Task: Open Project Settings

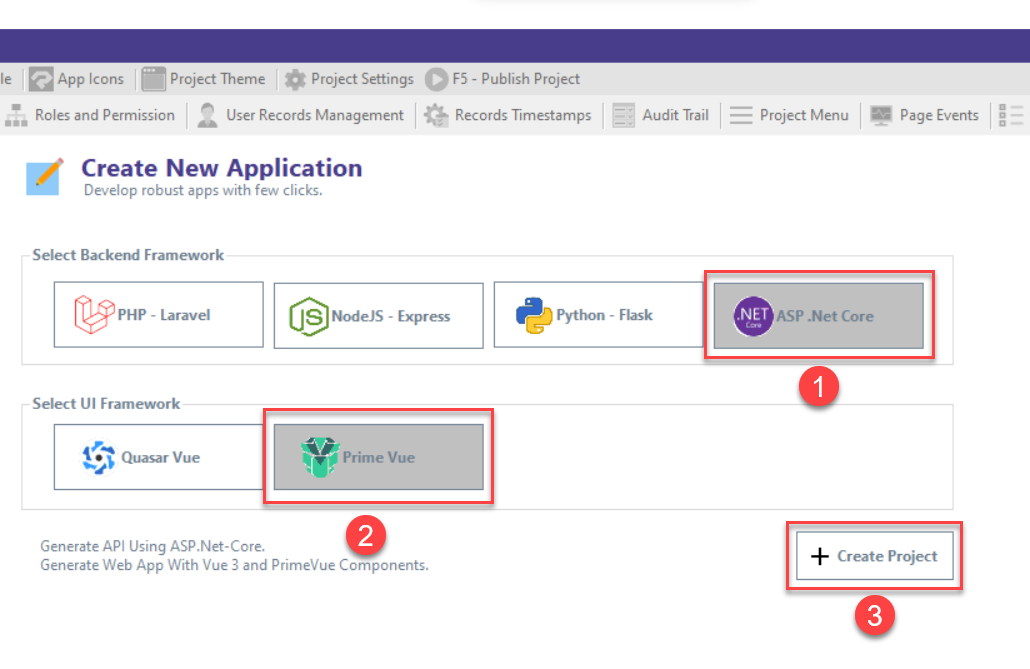Action: [349, 79]
